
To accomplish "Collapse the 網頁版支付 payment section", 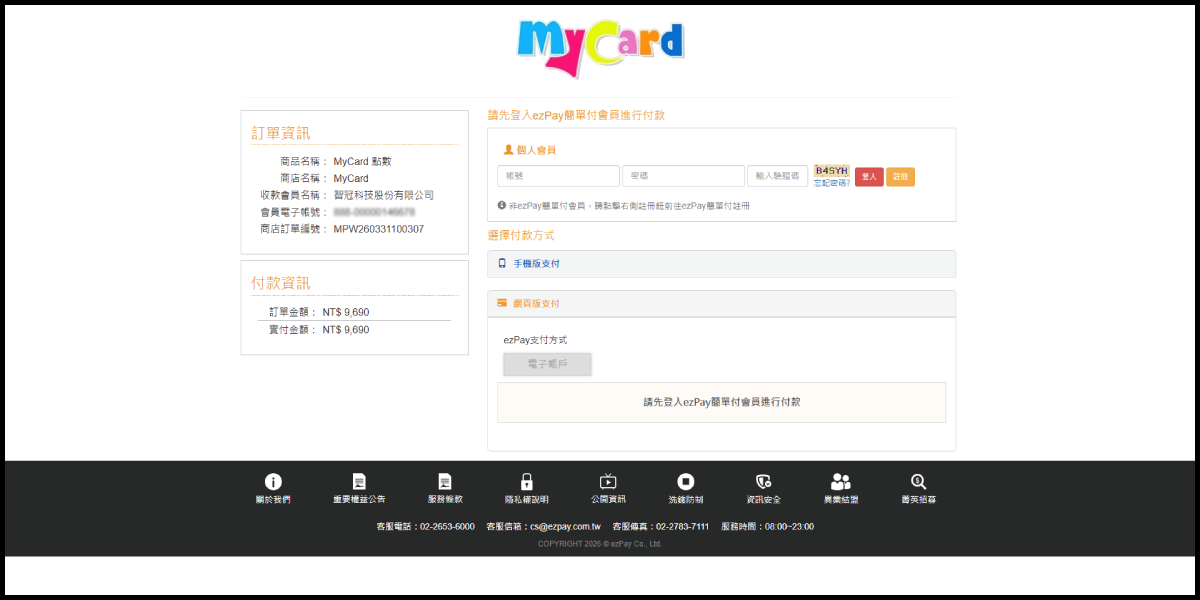I will [x=536, y=303].
